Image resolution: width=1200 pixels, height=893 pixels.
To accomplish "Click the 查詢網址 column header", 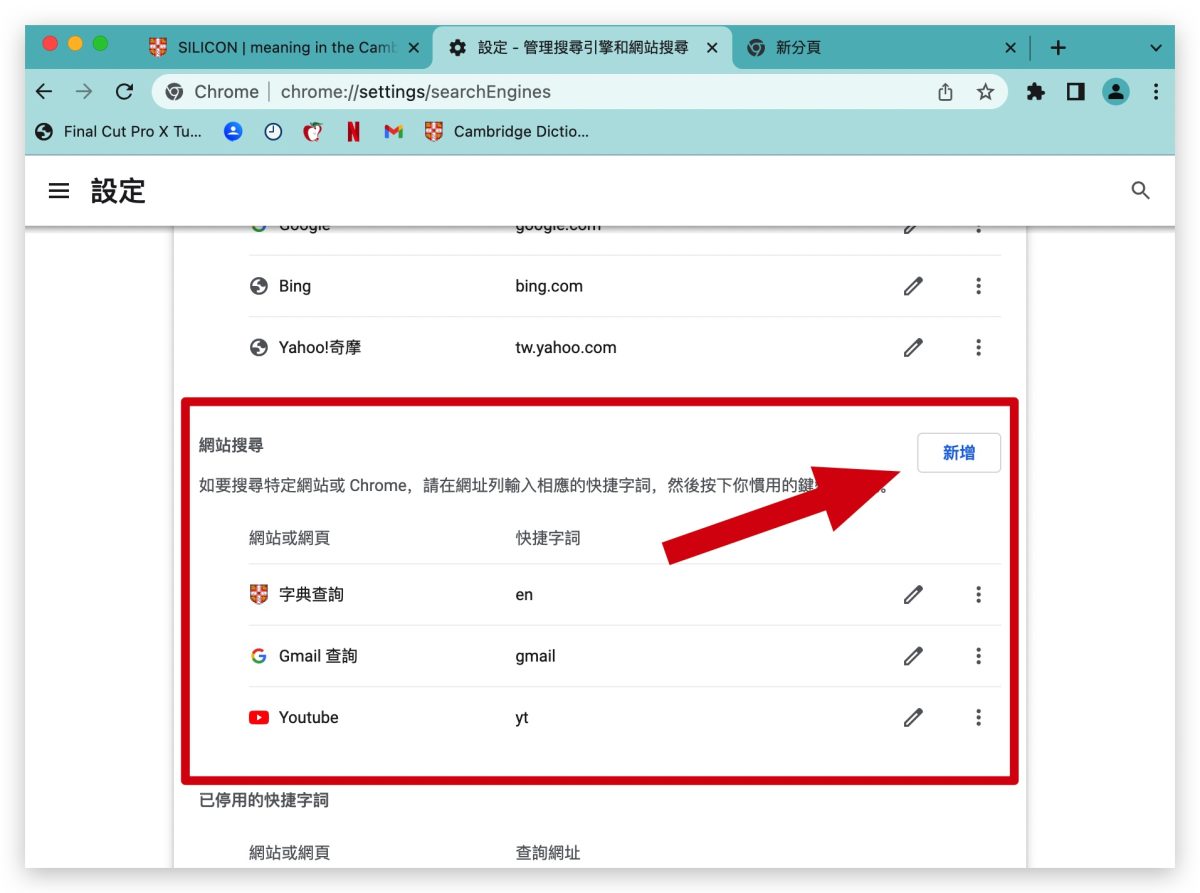I will tap(548, 853).
